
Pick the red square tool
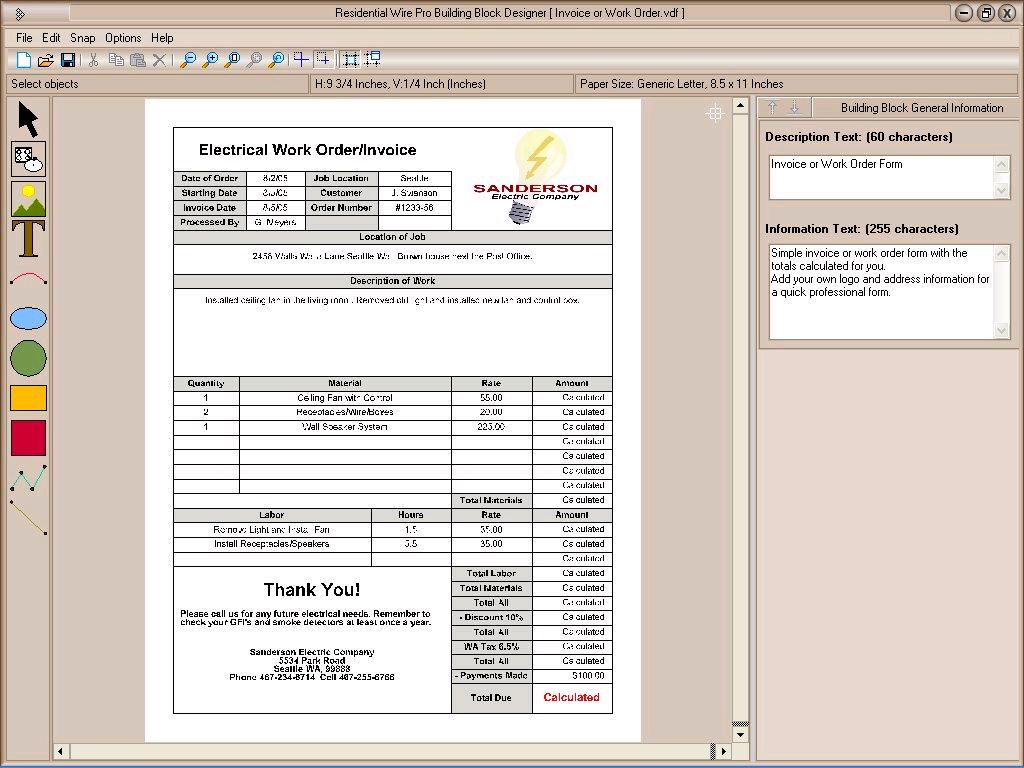point(28,438)
